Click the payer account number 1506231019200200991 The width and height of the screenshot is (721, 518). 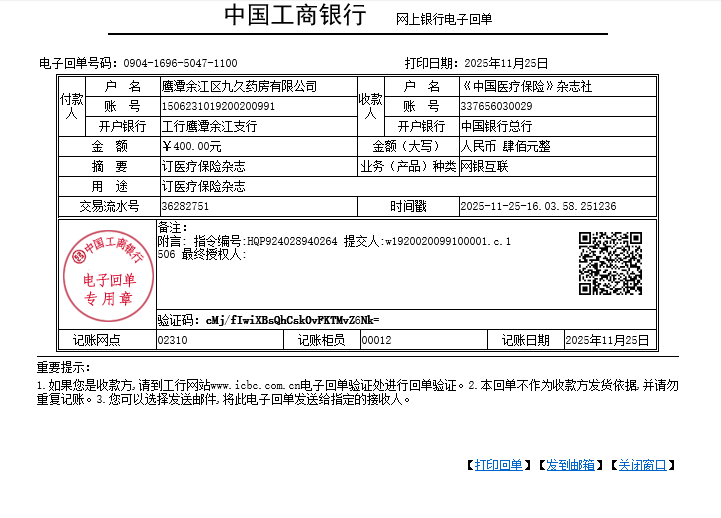[x=218, y=106]
